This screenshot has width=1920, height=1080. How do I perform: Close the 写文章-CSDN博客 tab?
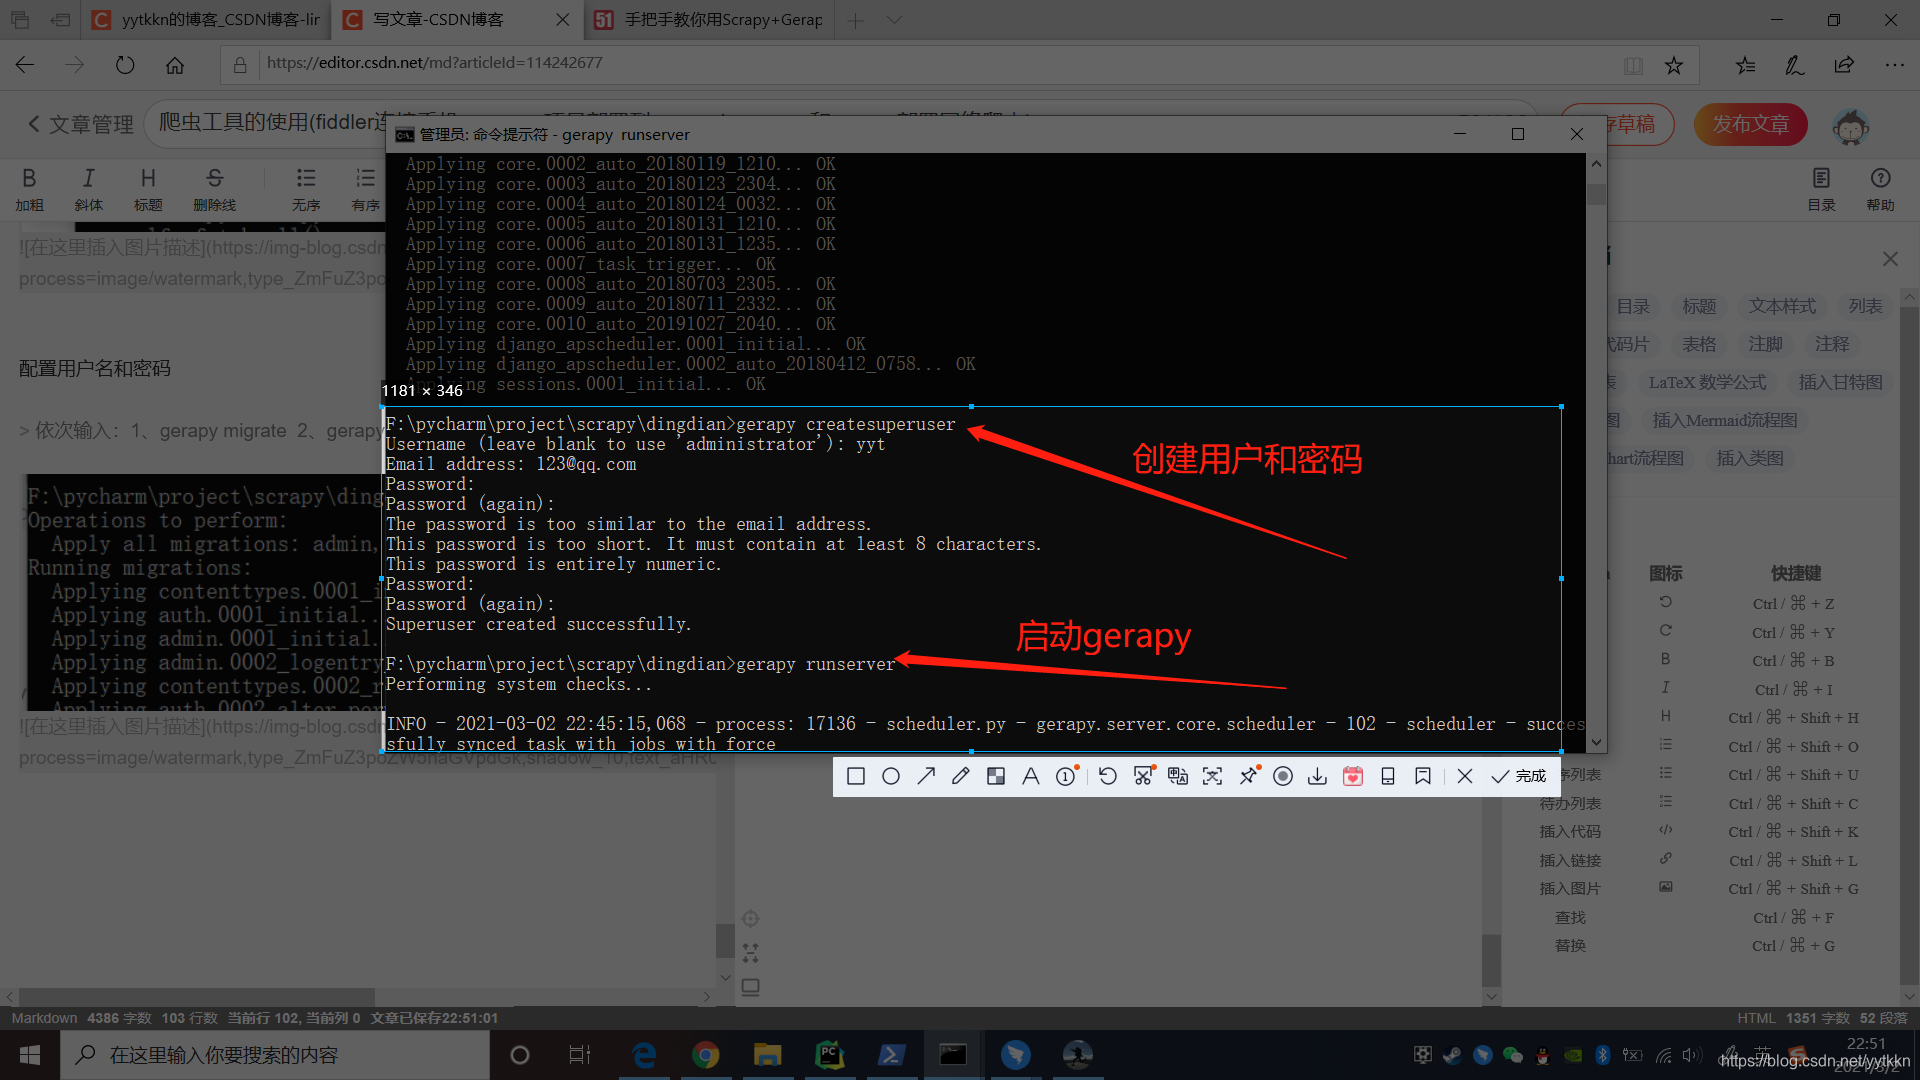[562, 20]
